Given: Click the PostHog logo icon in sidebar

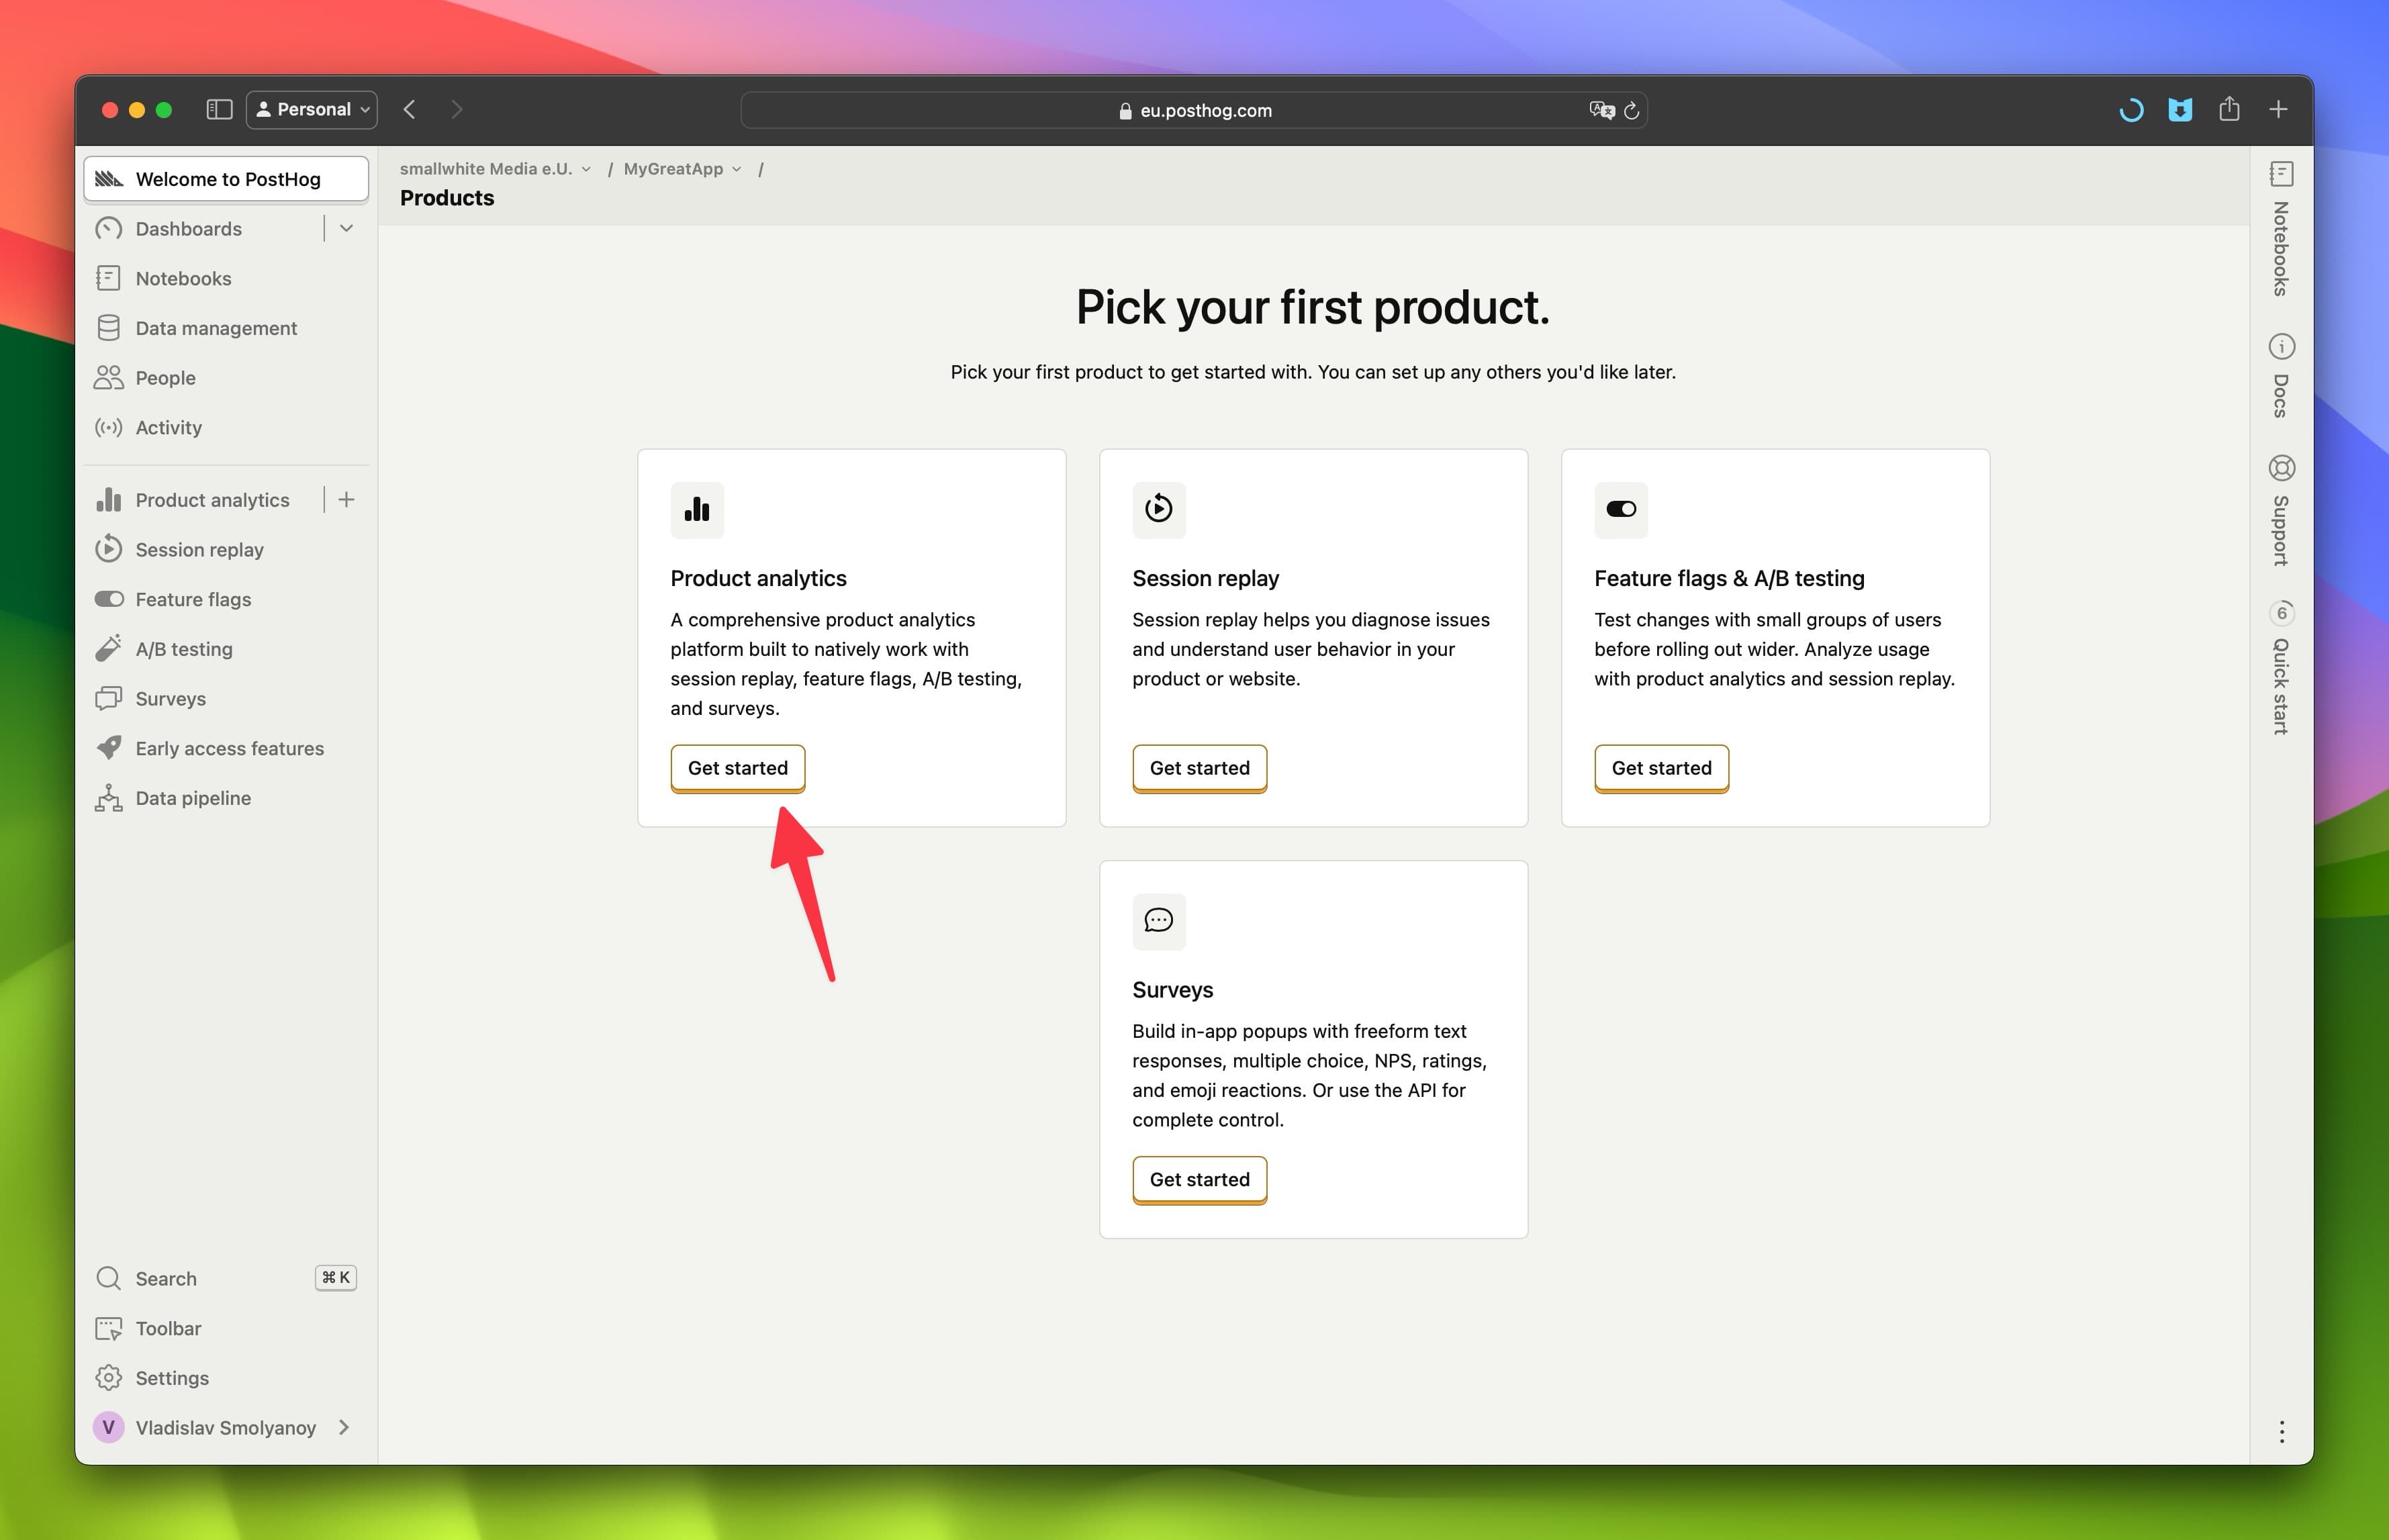Looking at the screenshot, I should 108,179.
